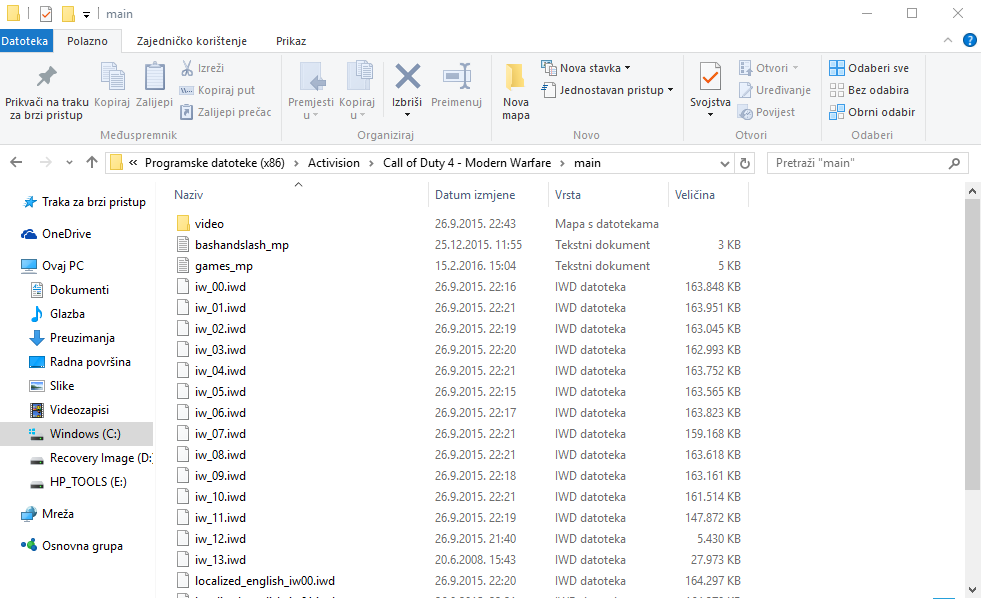This screenshot has width=981, height=599.
Task: Select OneDrive in navigation pane
Action: [56, 233]
